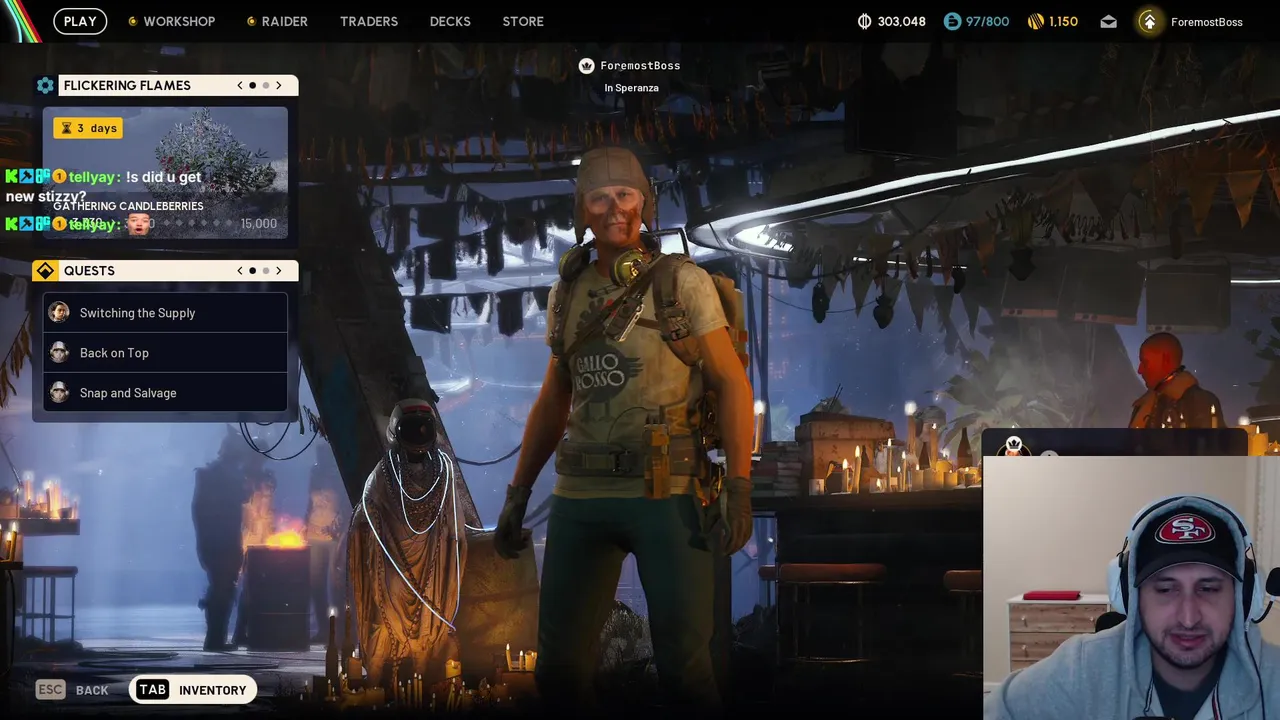Go to previous Flickering Flames page

[240, 85]
